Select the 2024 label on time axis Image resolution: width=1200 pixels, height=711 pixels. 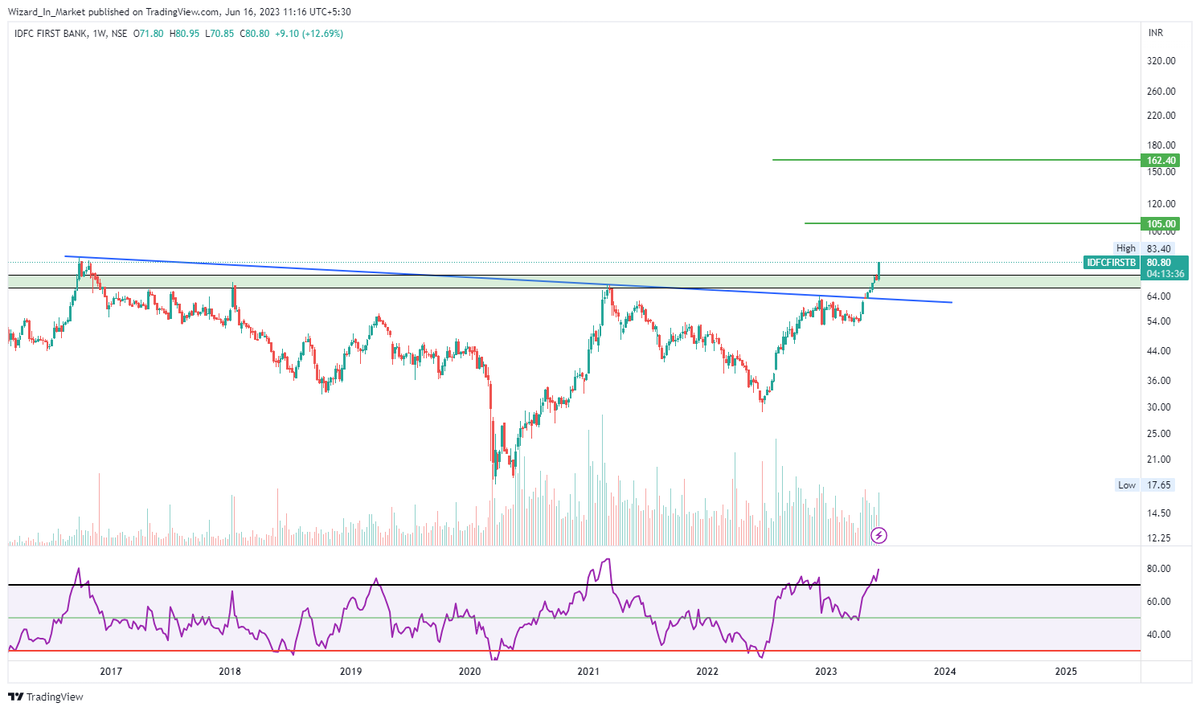click(x=946, y=672)
